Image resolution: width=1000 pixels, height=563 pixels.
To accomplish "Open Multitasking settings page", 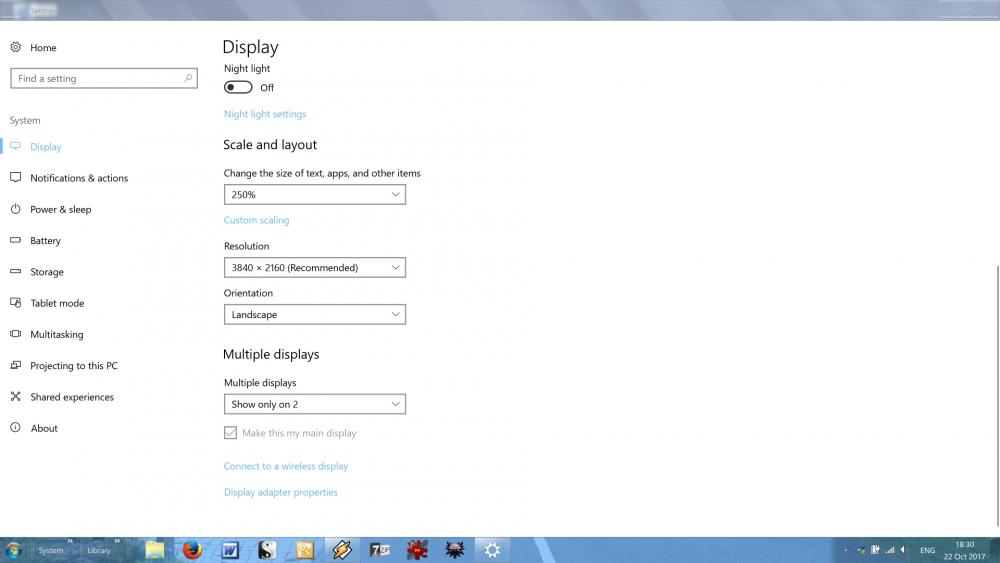I will tap(56, 334).
